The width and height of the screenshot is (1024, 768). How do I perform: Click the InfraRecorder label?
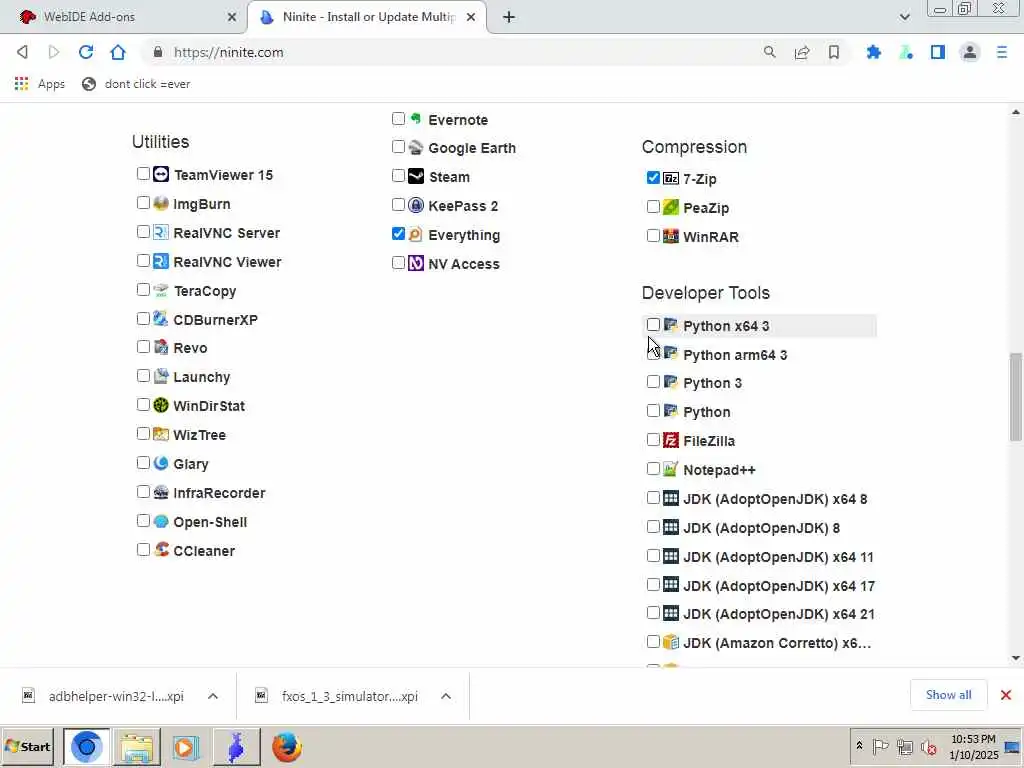[x=219, y=493]
